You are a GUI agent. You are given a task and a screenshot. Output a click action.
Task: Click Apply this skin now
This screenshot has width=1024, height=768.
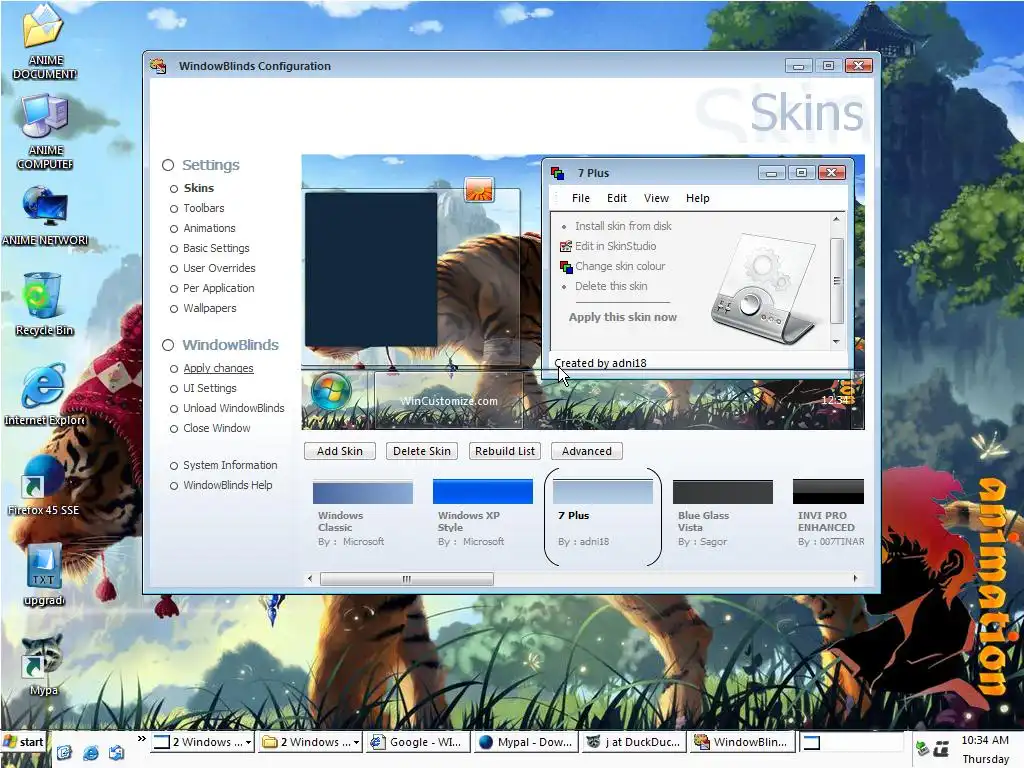coord(622,317)
